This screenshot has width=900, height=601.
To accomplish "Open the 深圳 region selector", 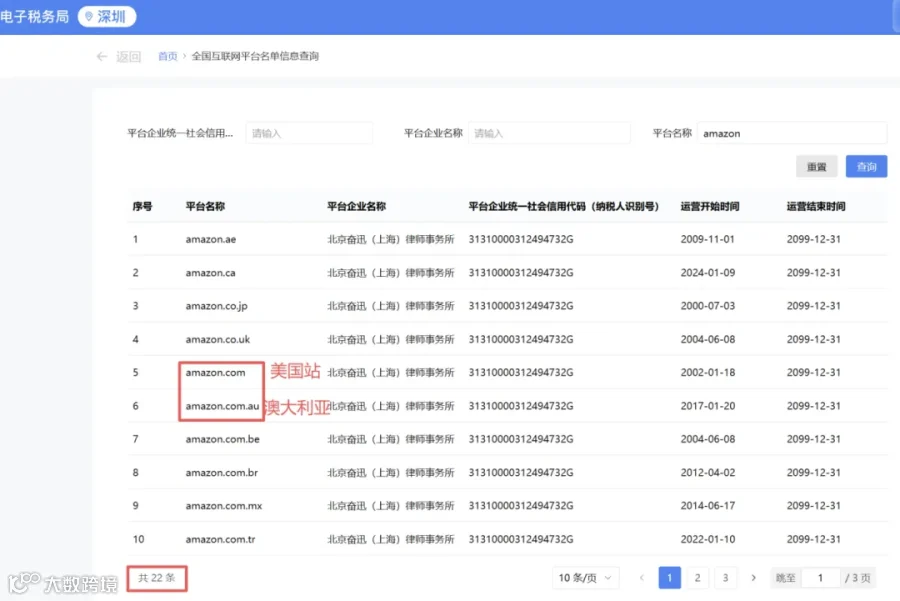I will 107,17.
